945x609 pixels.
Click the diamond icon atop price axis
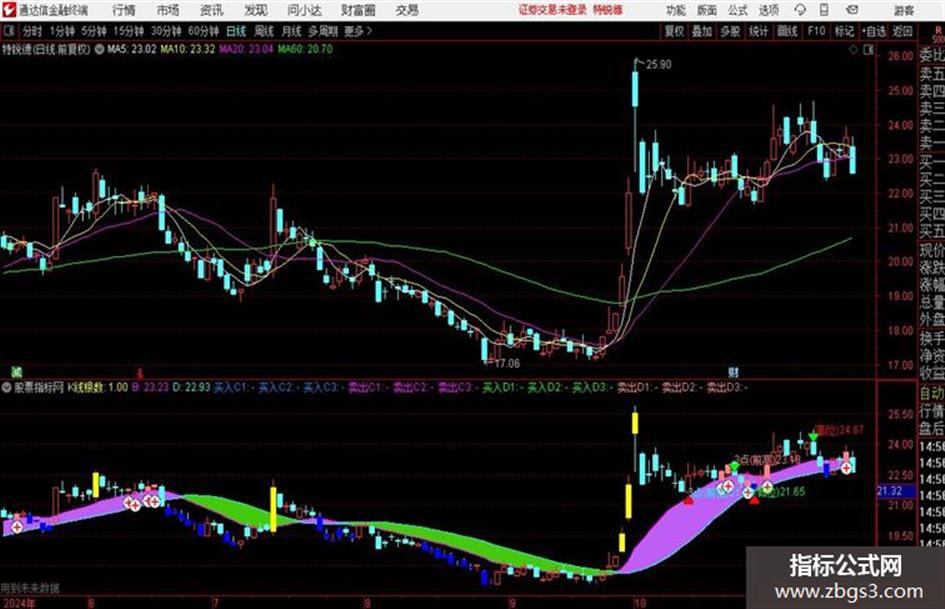click(853, 50)
